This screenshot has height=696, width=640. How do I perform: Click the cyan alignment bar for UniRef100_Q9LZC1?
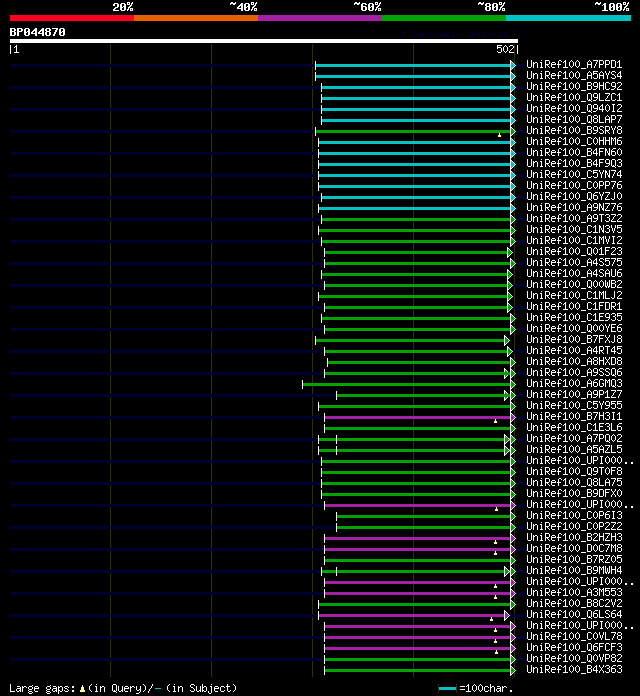click(x=416, y=99)
